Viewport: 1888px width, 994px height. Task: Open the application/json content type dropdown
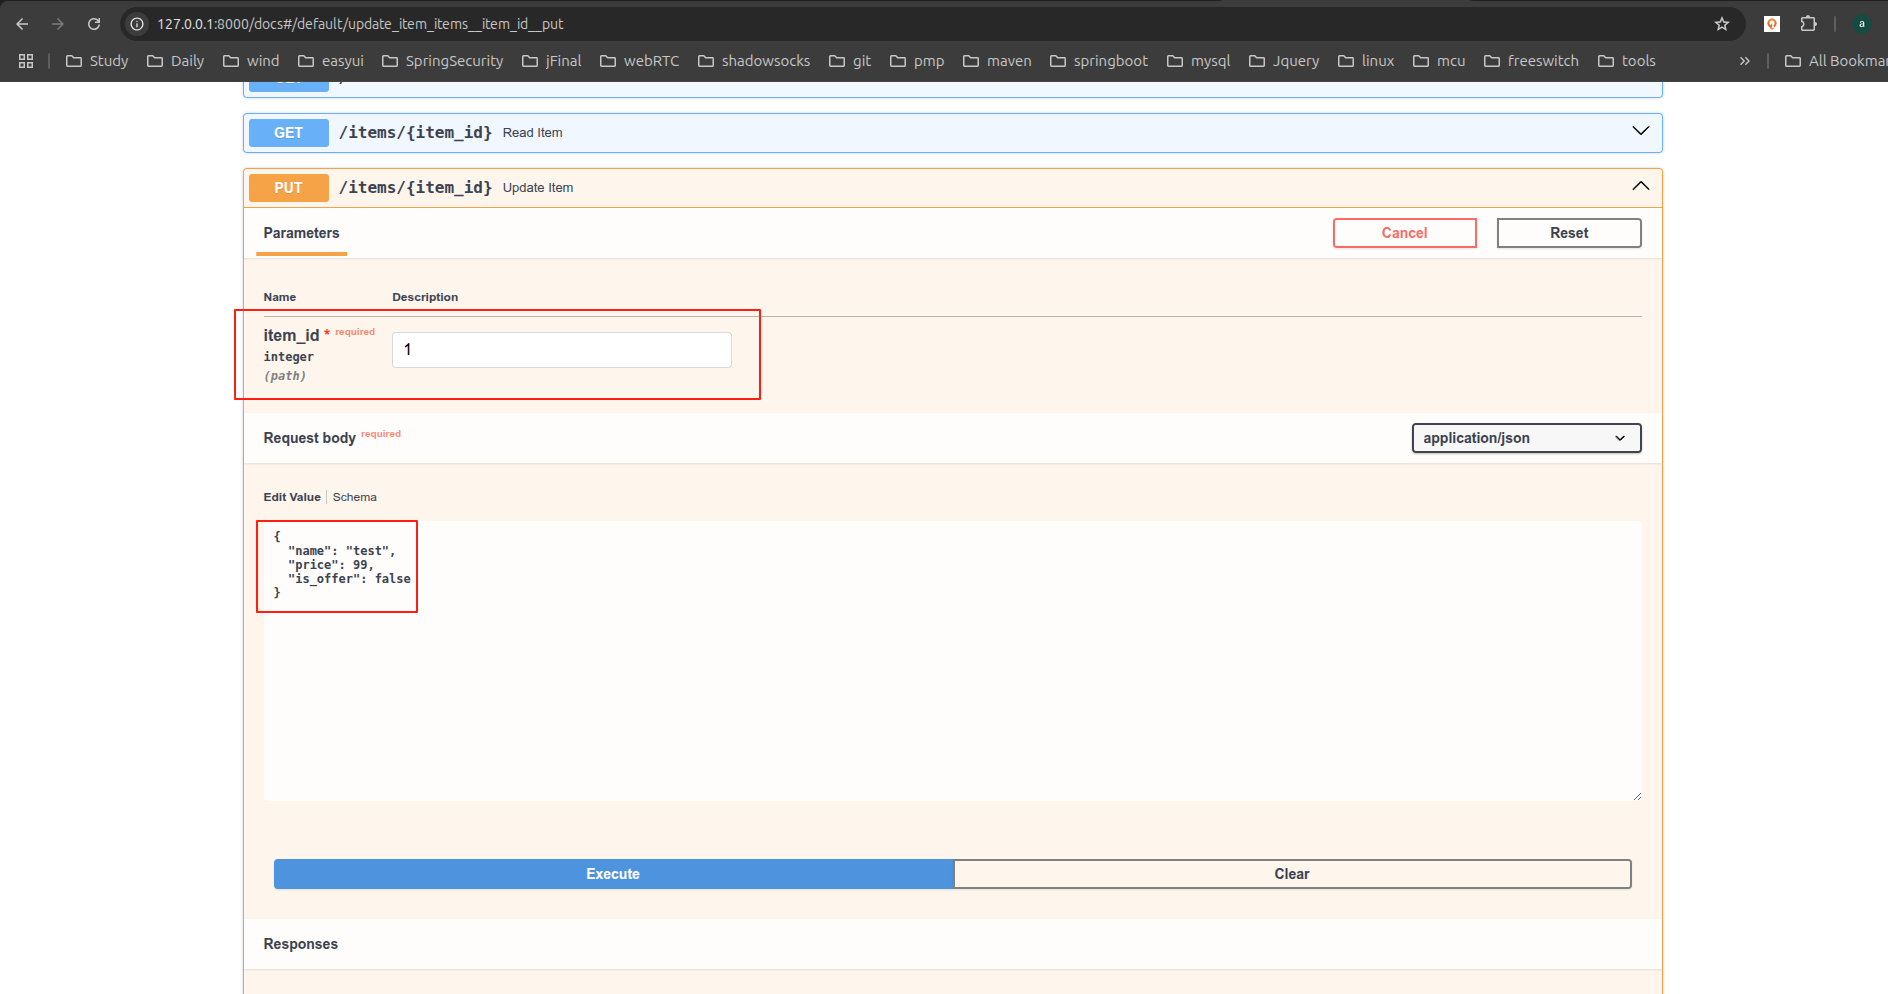[x=1525, y=438]
